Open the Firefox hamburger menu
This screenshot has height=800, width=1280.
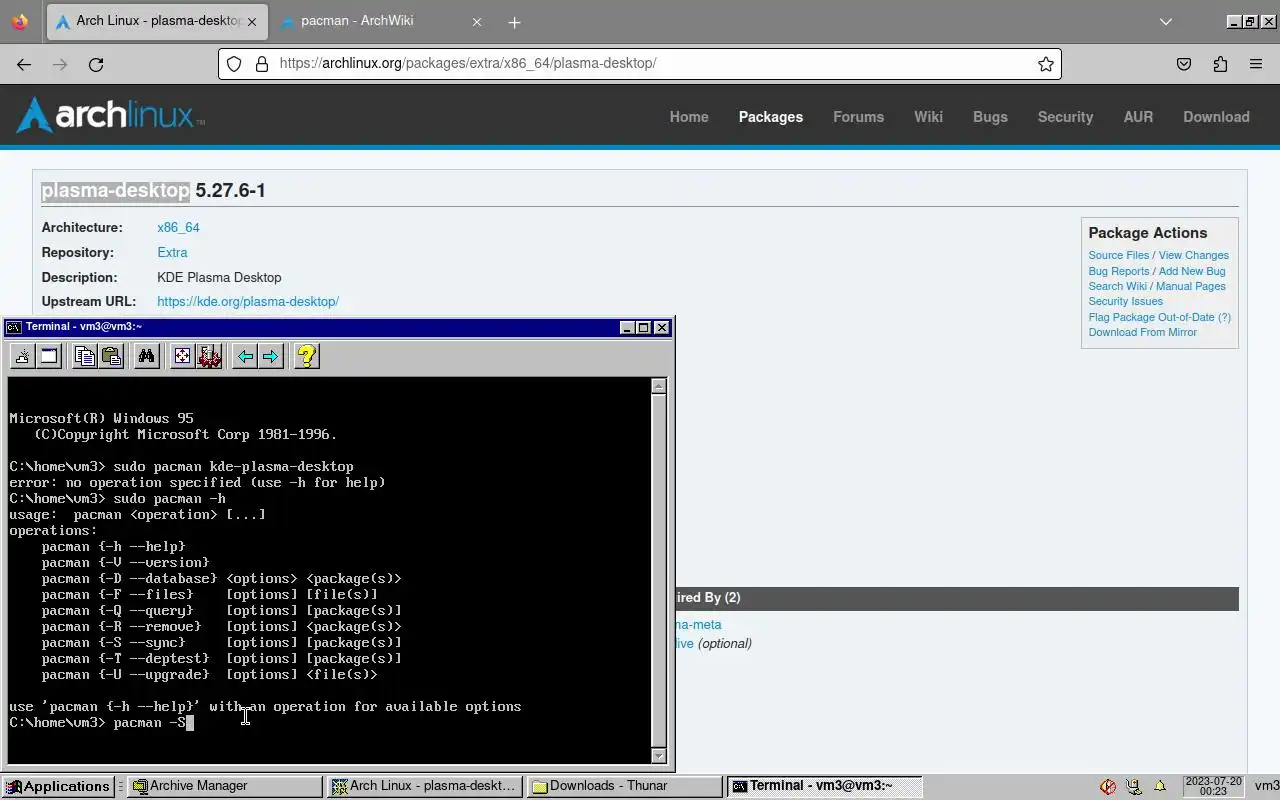pos(1256,64)
